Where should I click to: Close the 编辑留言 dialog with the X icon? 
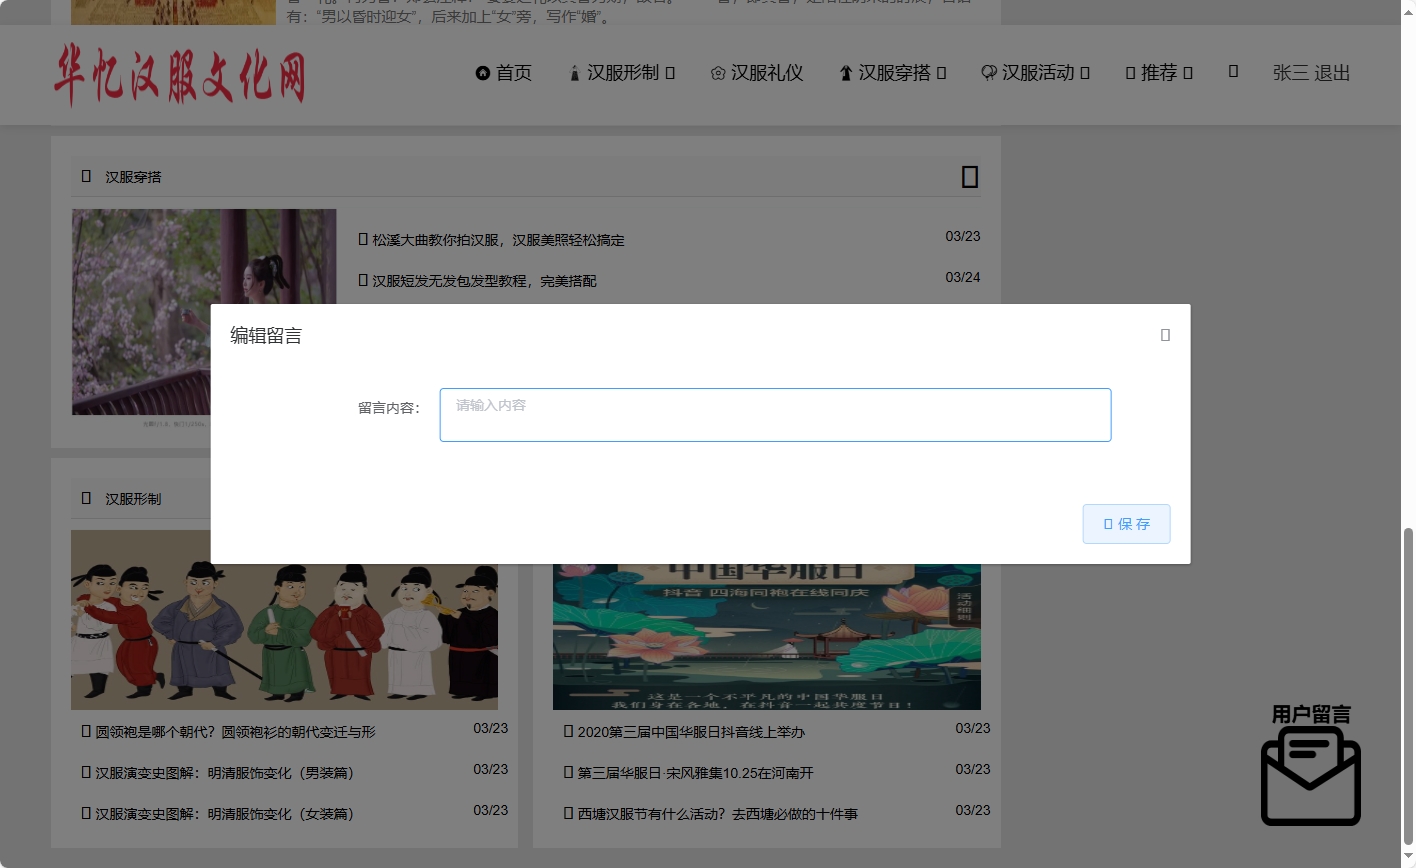pyautogui.click(x=1164, y=335)
